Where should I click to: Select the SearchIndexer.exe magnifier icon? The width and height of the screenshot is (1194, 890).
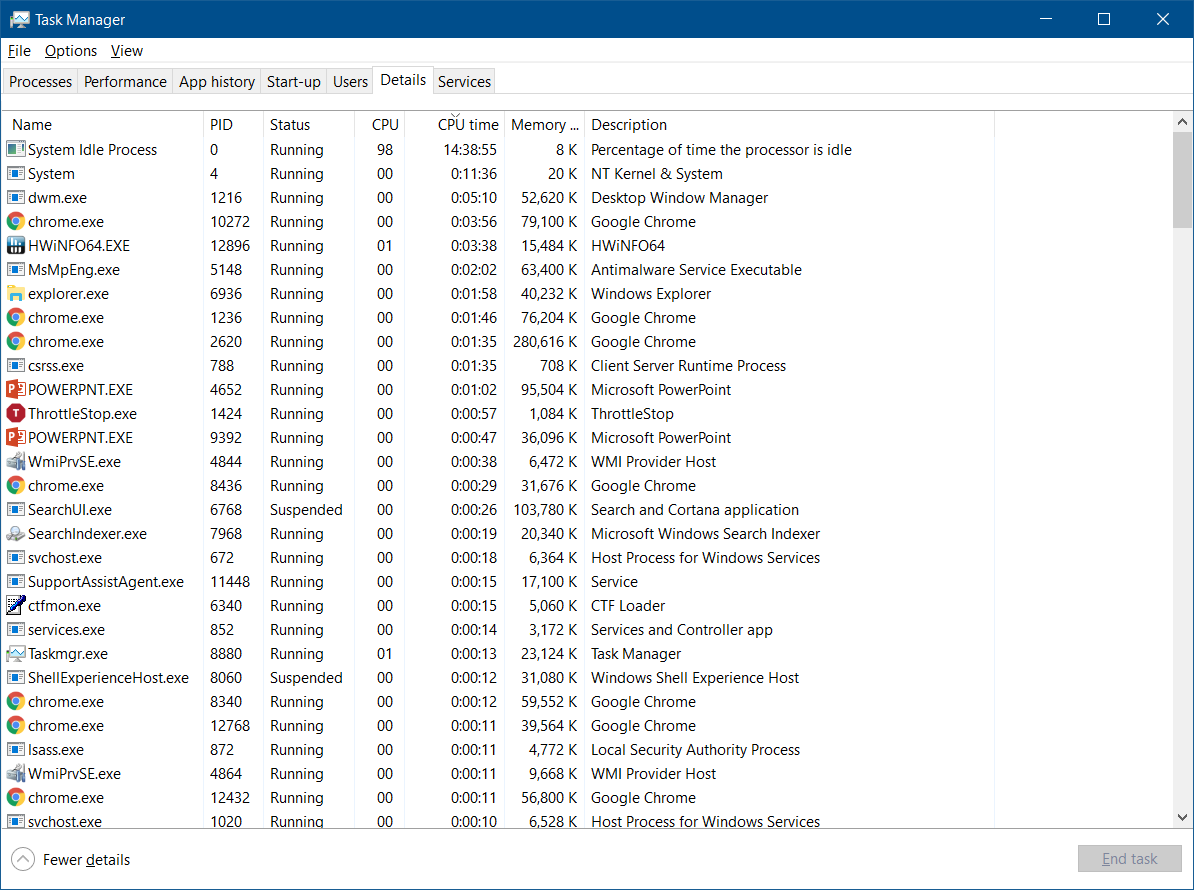15,534
